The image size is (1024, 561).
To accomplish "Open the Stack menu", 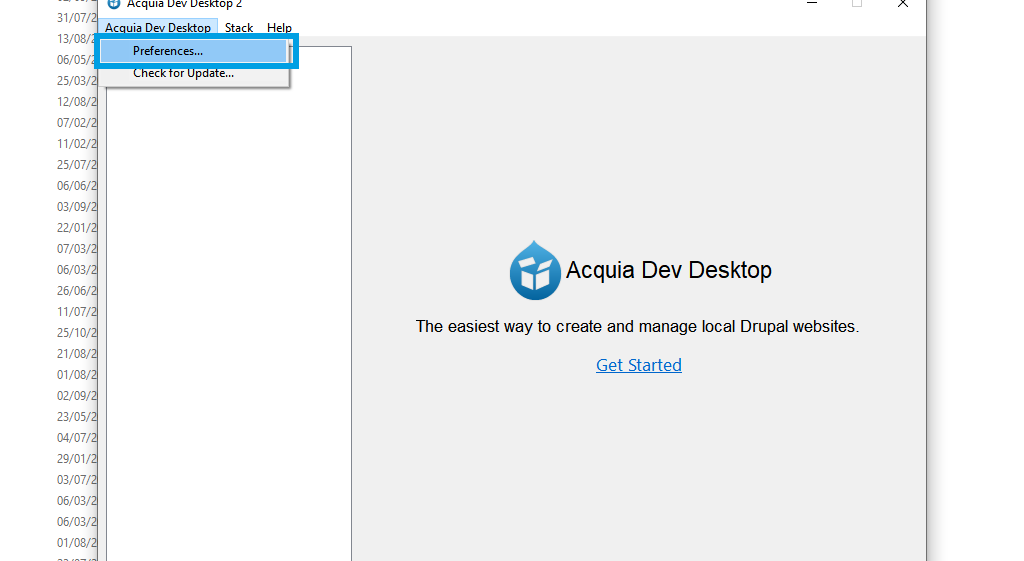I will [x=239, y=28].
